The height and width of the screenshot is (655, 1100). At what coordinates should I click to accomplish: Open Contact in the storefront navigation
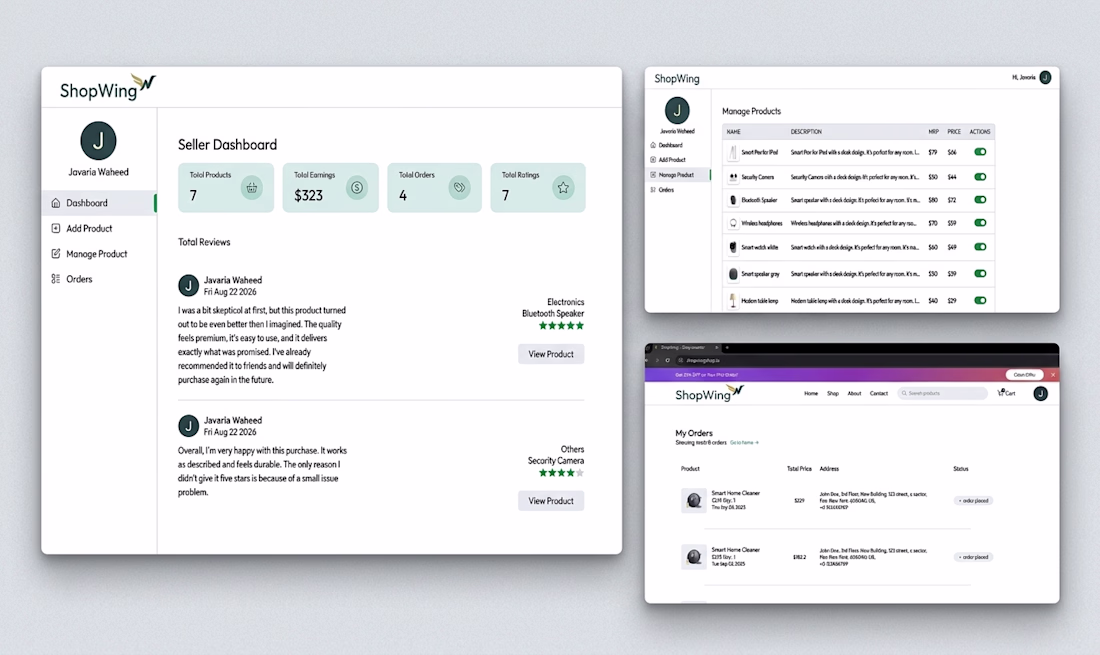click(879, 393)
